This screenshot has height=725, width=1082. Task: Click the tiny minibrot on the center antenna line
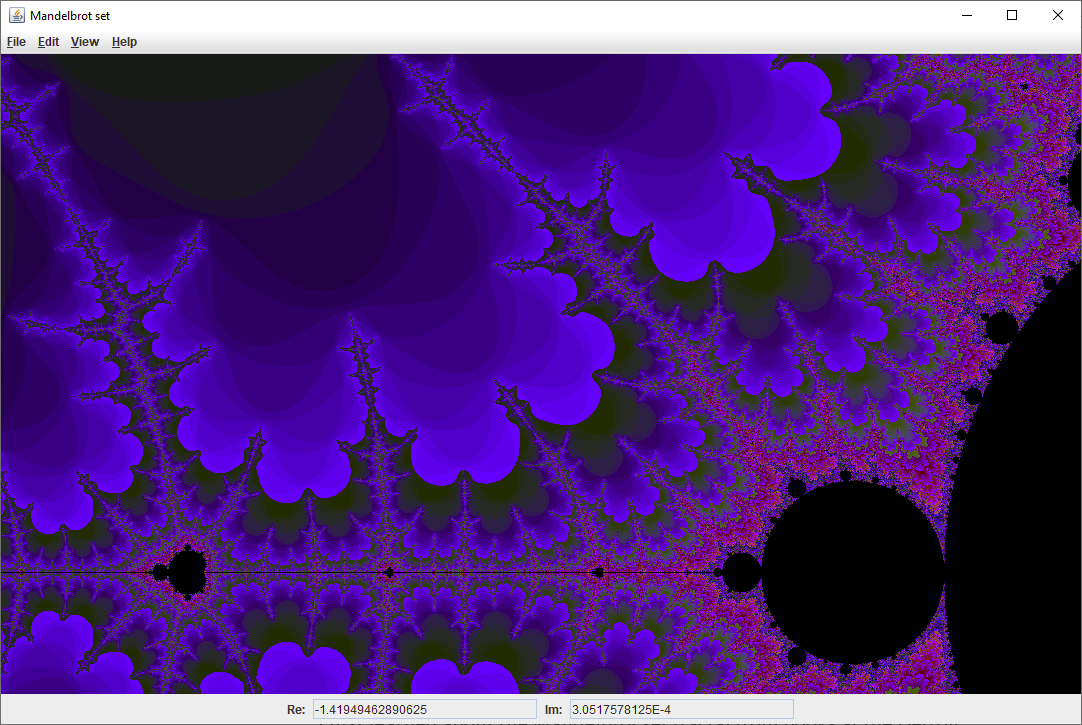point(389,572)
